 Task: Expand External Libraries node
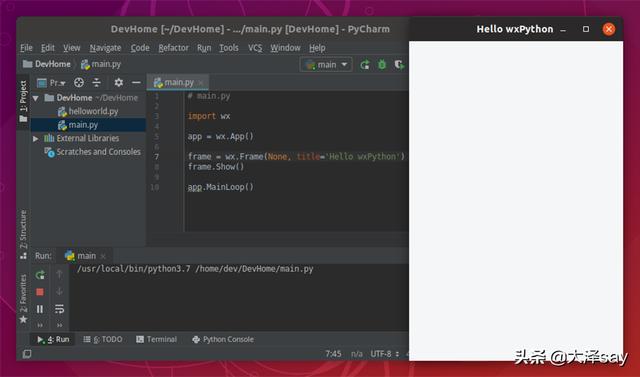pyautogui.click(x=36, y=139)
